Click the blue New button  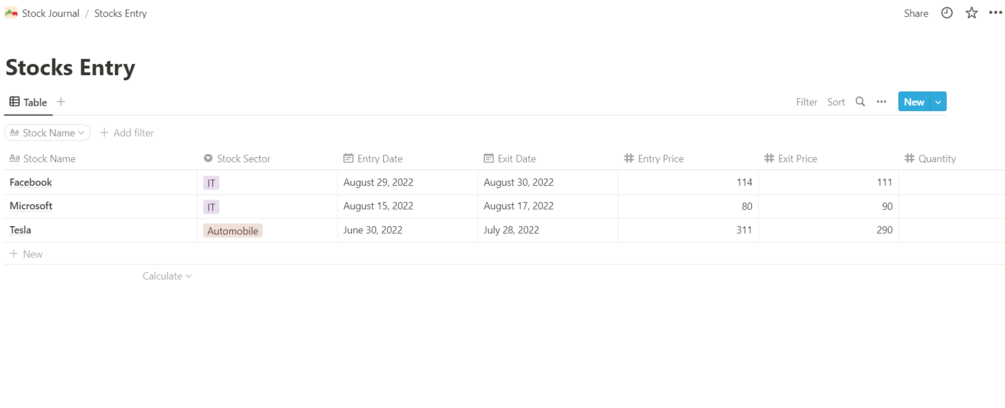[x=913, y=102]
